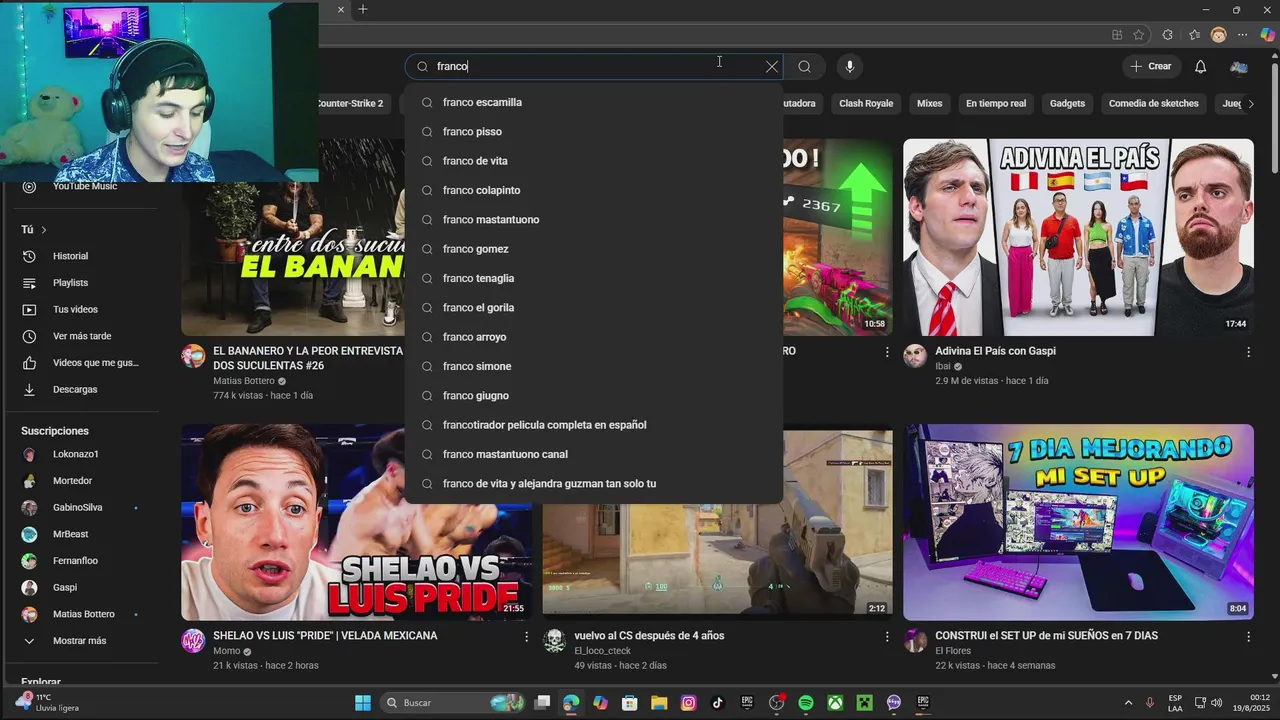Choose suggestion franco tenaglia
Screen dimensions: 1280x720
[x=594, y=278]
